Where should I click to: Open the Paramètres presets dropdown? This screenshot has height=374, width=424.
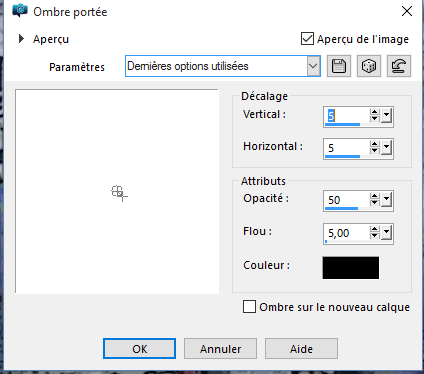[x=313, y=66]
